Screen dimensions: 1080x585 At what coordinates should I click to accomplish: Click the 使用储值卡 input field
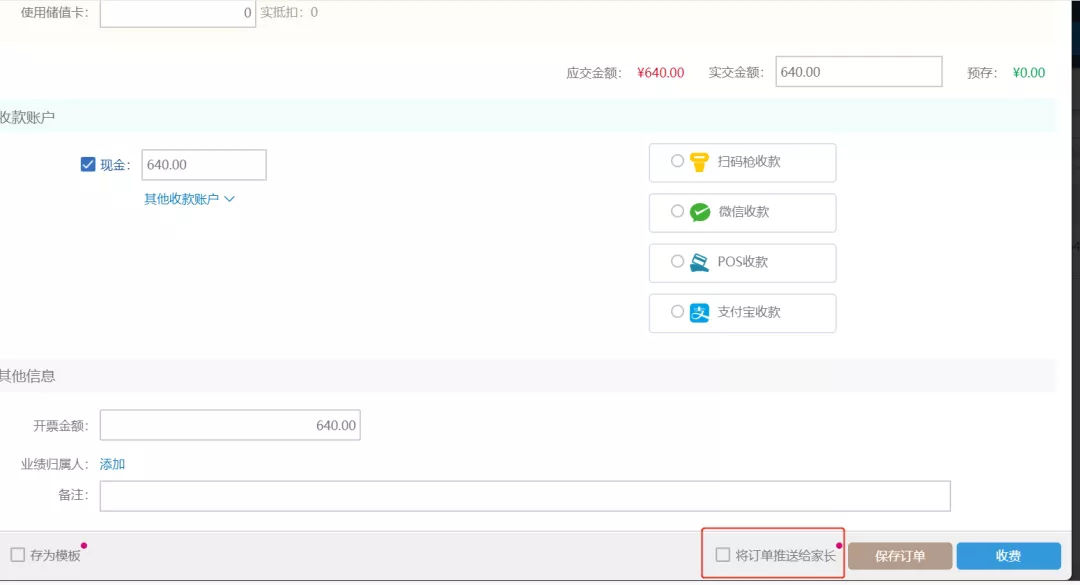click(178, 13)
